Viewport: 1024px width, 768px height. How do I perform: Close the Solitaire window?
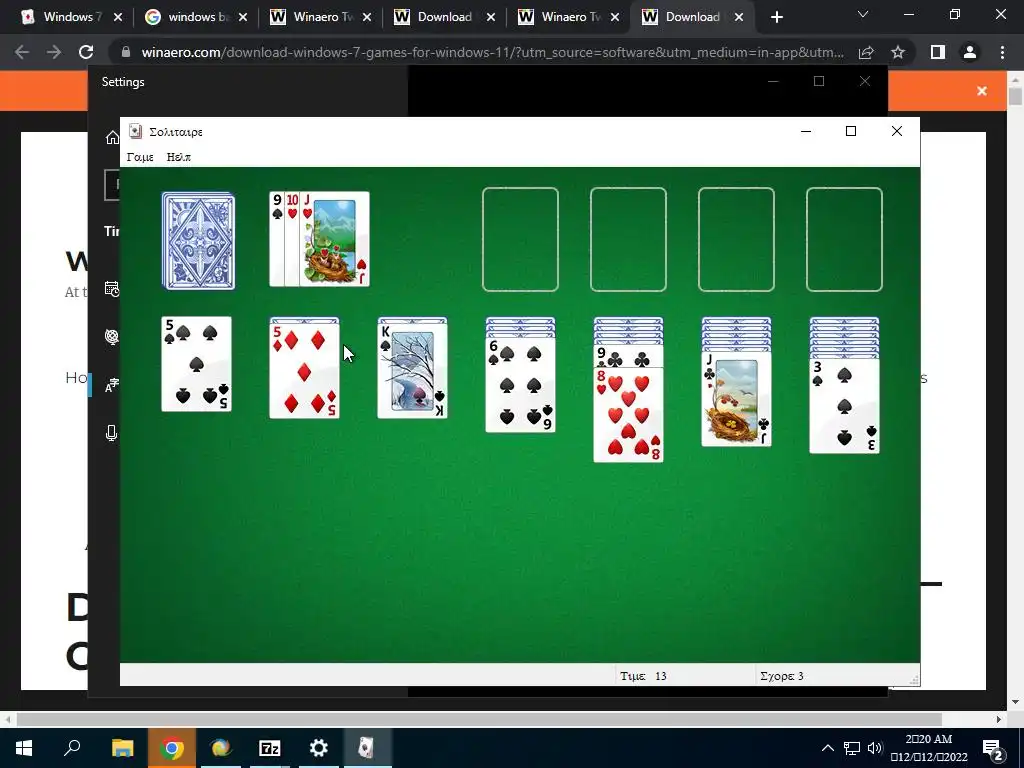coord(897,131)
